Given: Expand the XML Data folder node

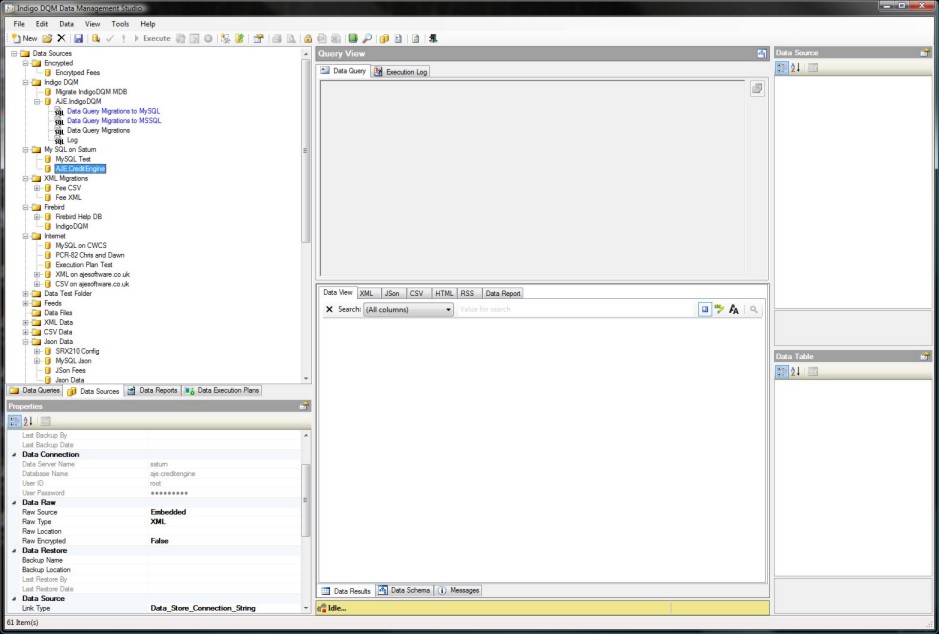Looking at the screenshot, I should 26,323.
